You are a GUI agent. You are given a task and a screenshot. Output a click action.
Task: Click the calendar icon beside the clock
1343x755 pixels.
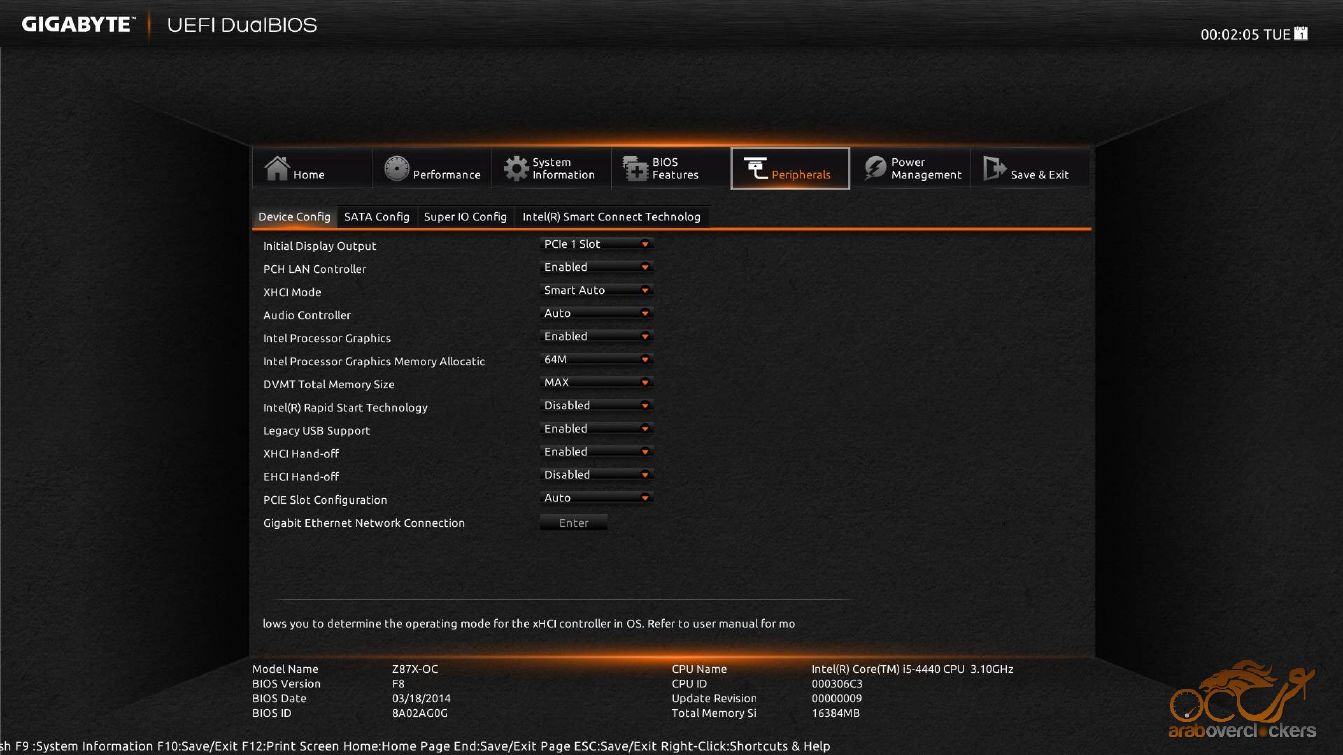pyautogui.click(x=1301, y=34)
